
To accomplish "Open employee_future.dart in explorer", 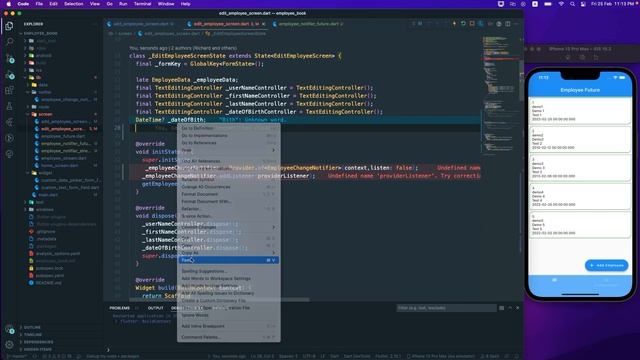I will click(63, 136).
